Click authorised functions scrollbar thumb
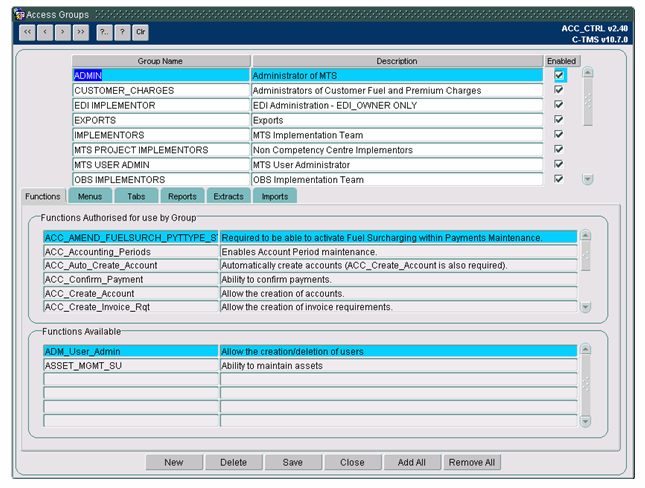645x488 pixels. click(x=585, y=256)
